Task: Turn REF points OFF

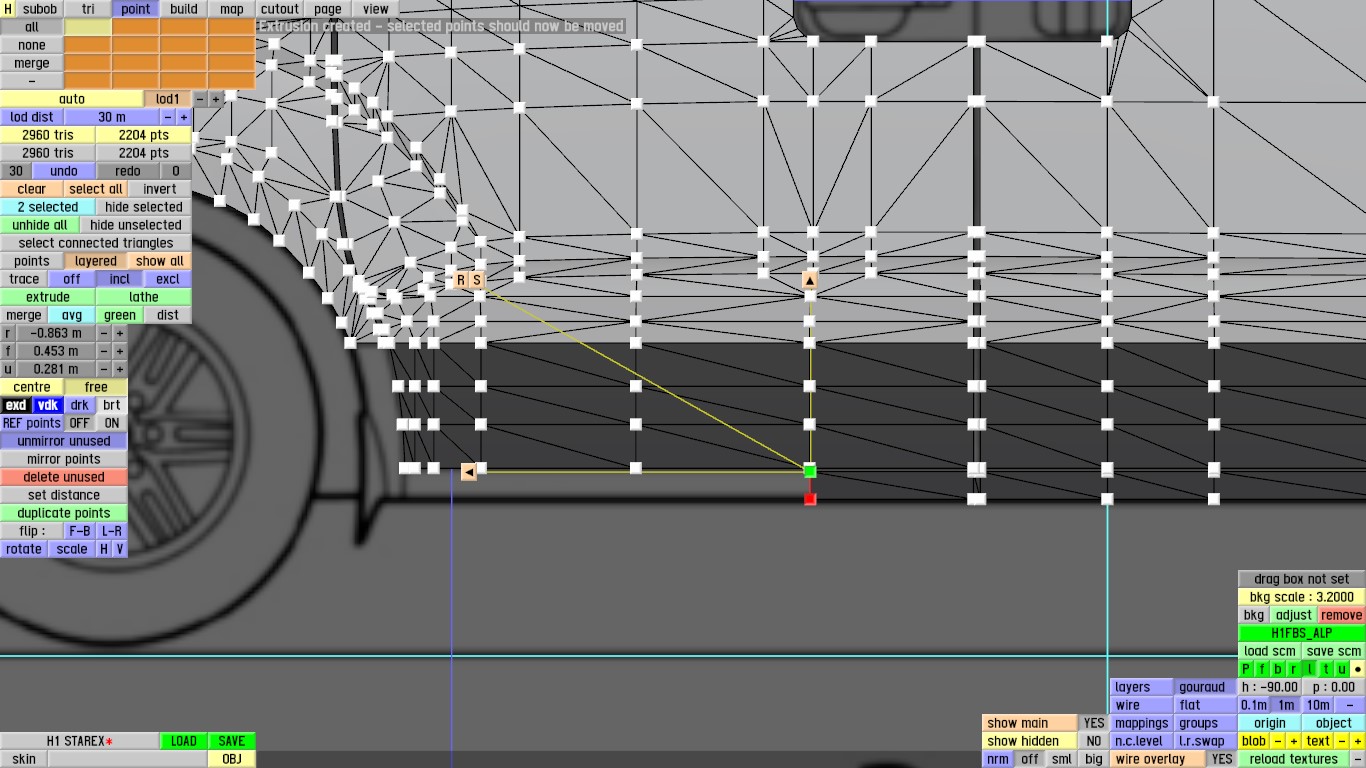Action: 80,423
